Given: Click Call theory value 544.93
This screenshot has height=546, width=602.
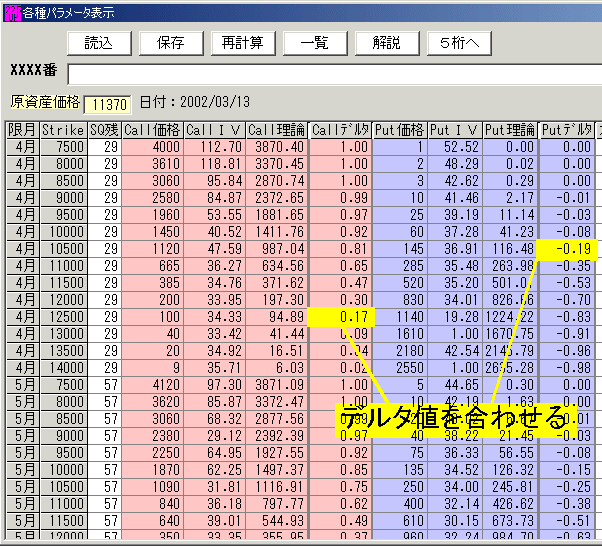Looking at the screenshot, I should tap(276, 521).
